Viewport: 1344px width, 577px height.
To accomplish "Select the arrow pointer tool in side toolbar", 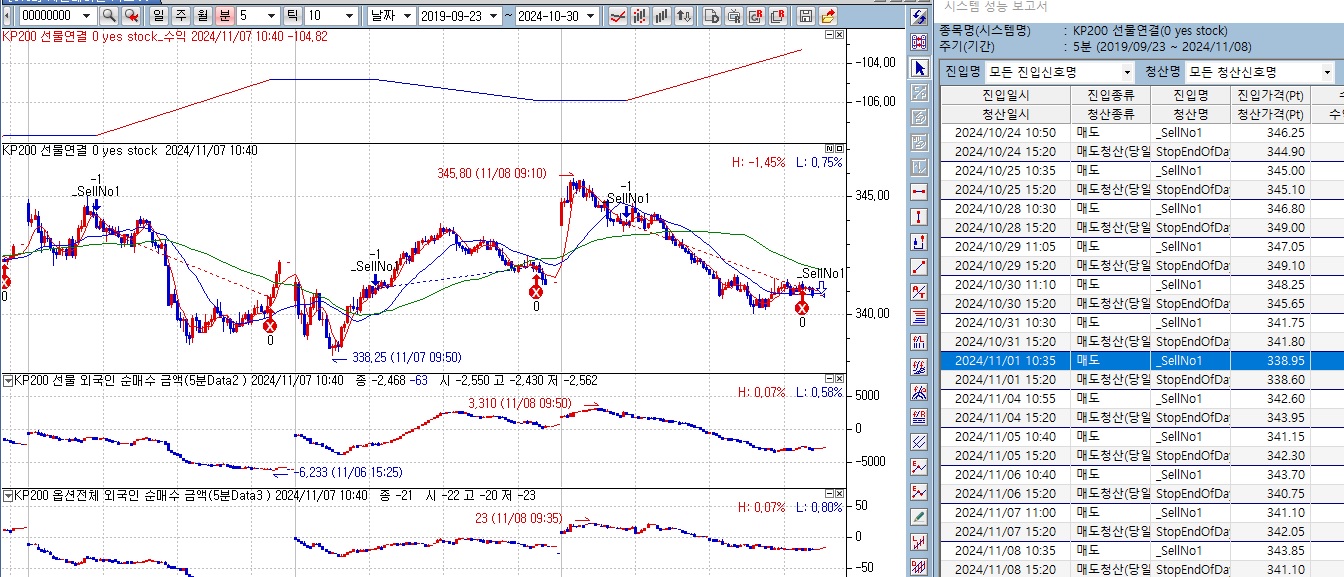I will 919,68.
